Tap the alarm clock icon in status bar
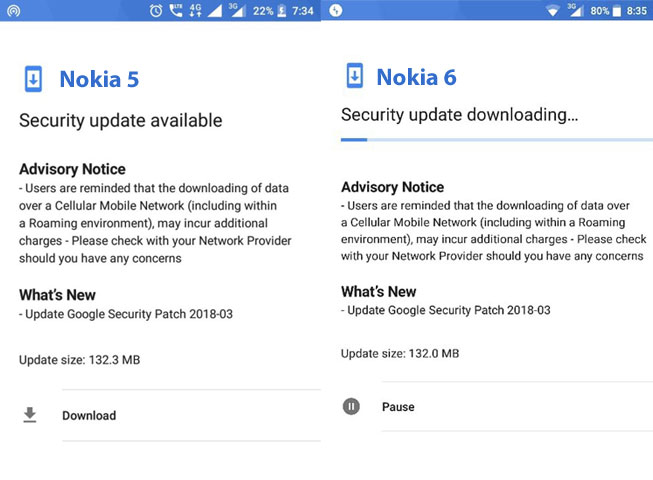 156,10
